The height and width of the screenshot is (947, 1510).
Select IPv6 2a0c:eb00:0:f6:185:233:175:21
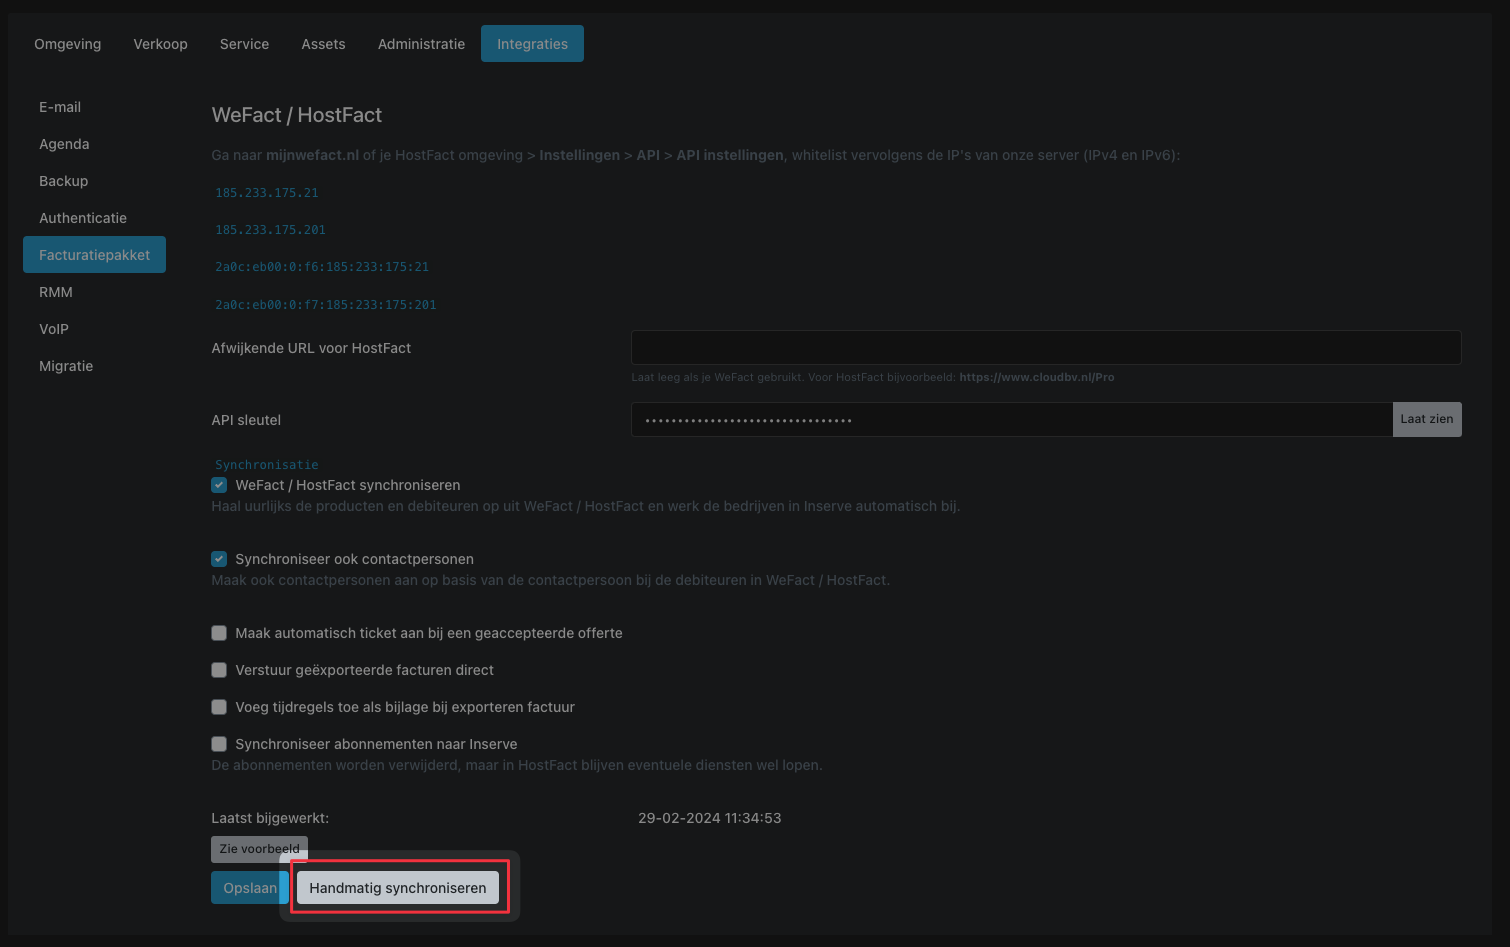322,267
